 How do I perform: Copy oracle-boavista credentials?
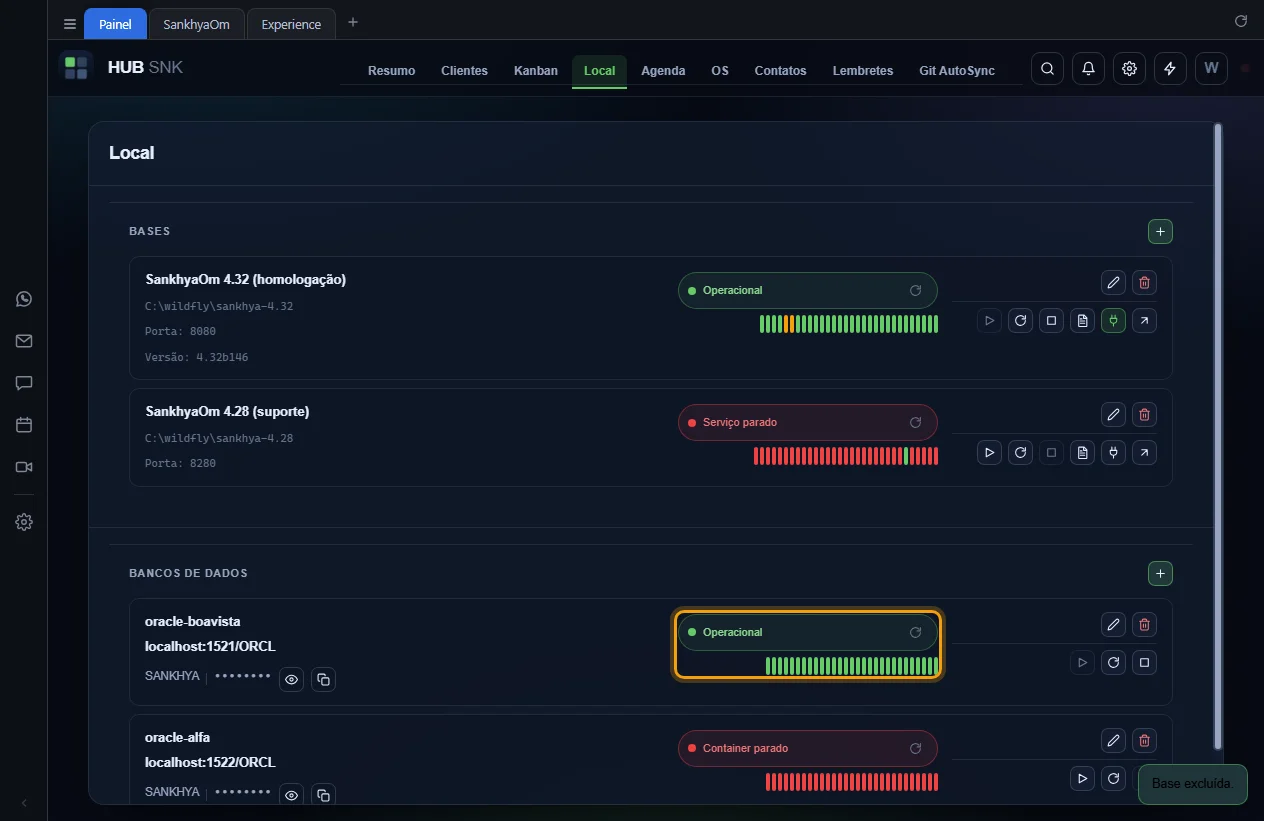[x=323, y=679]
